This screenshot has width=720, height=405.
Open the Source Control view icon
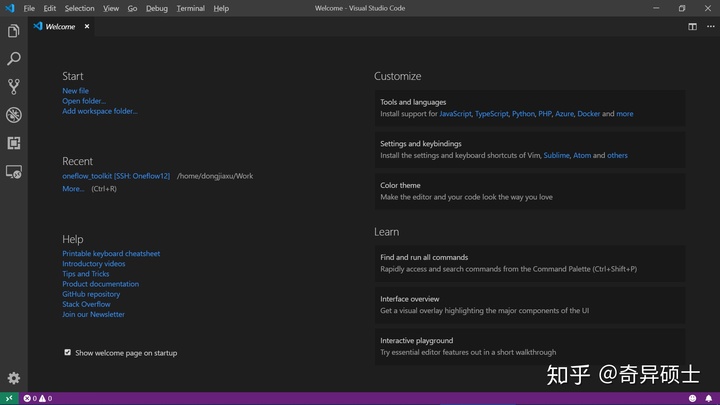tap(14, 87)
